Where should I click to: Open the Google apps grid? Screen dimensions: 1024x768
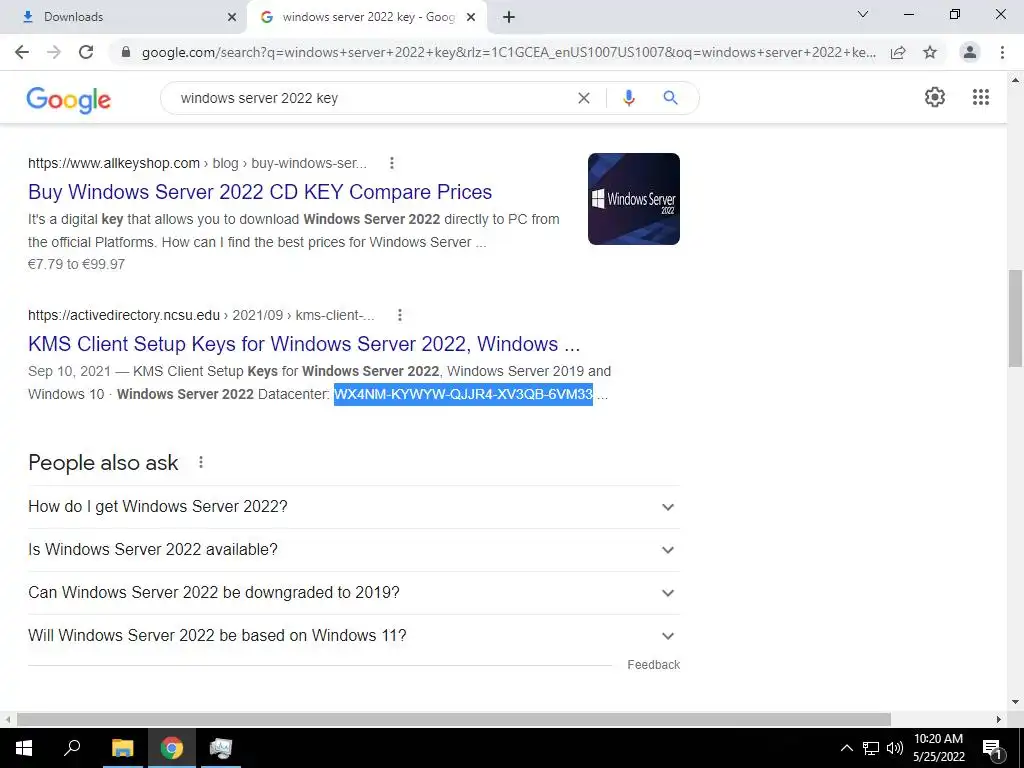click(980, 97)
